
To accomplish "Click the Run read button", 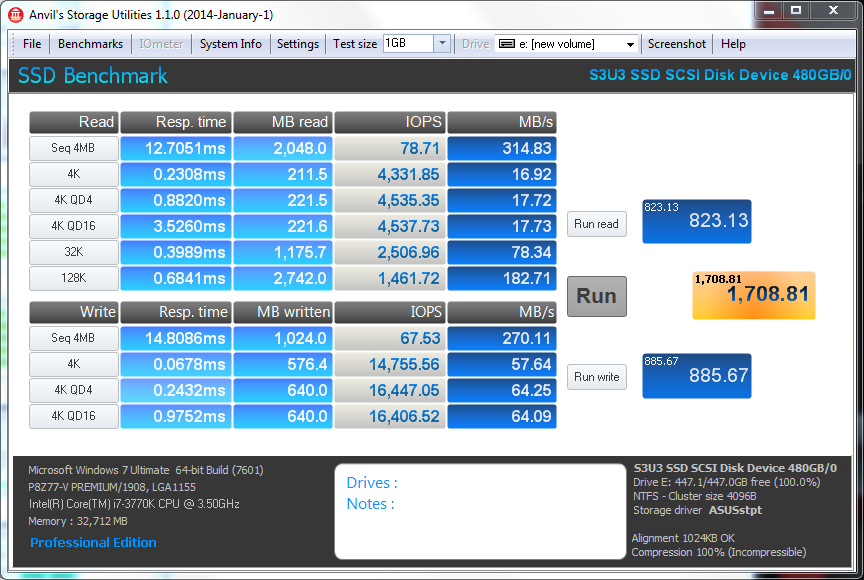I will click(597, 224).
